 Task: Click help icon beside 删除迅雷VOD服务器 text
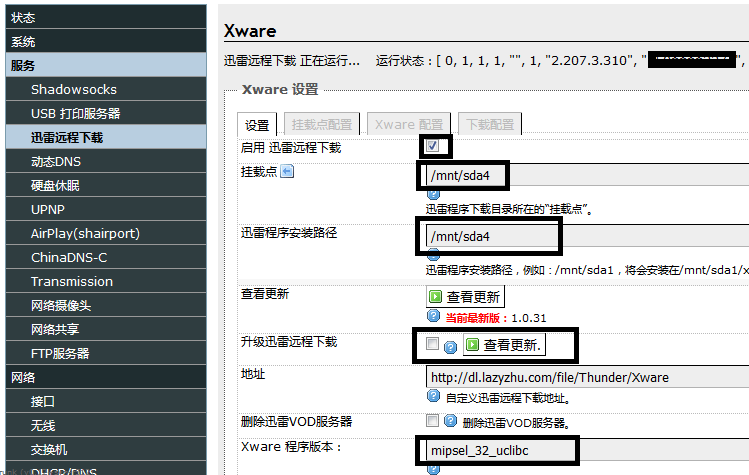click(x=450, y=421)
